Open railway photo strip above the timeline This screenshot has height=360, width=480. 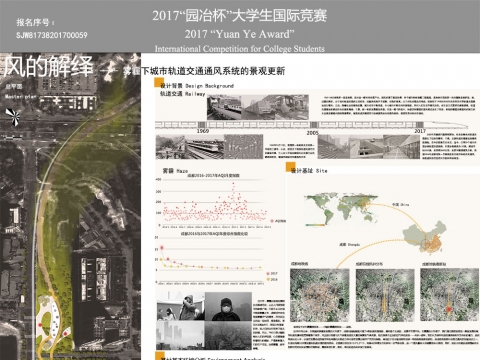tap(258, 107)
